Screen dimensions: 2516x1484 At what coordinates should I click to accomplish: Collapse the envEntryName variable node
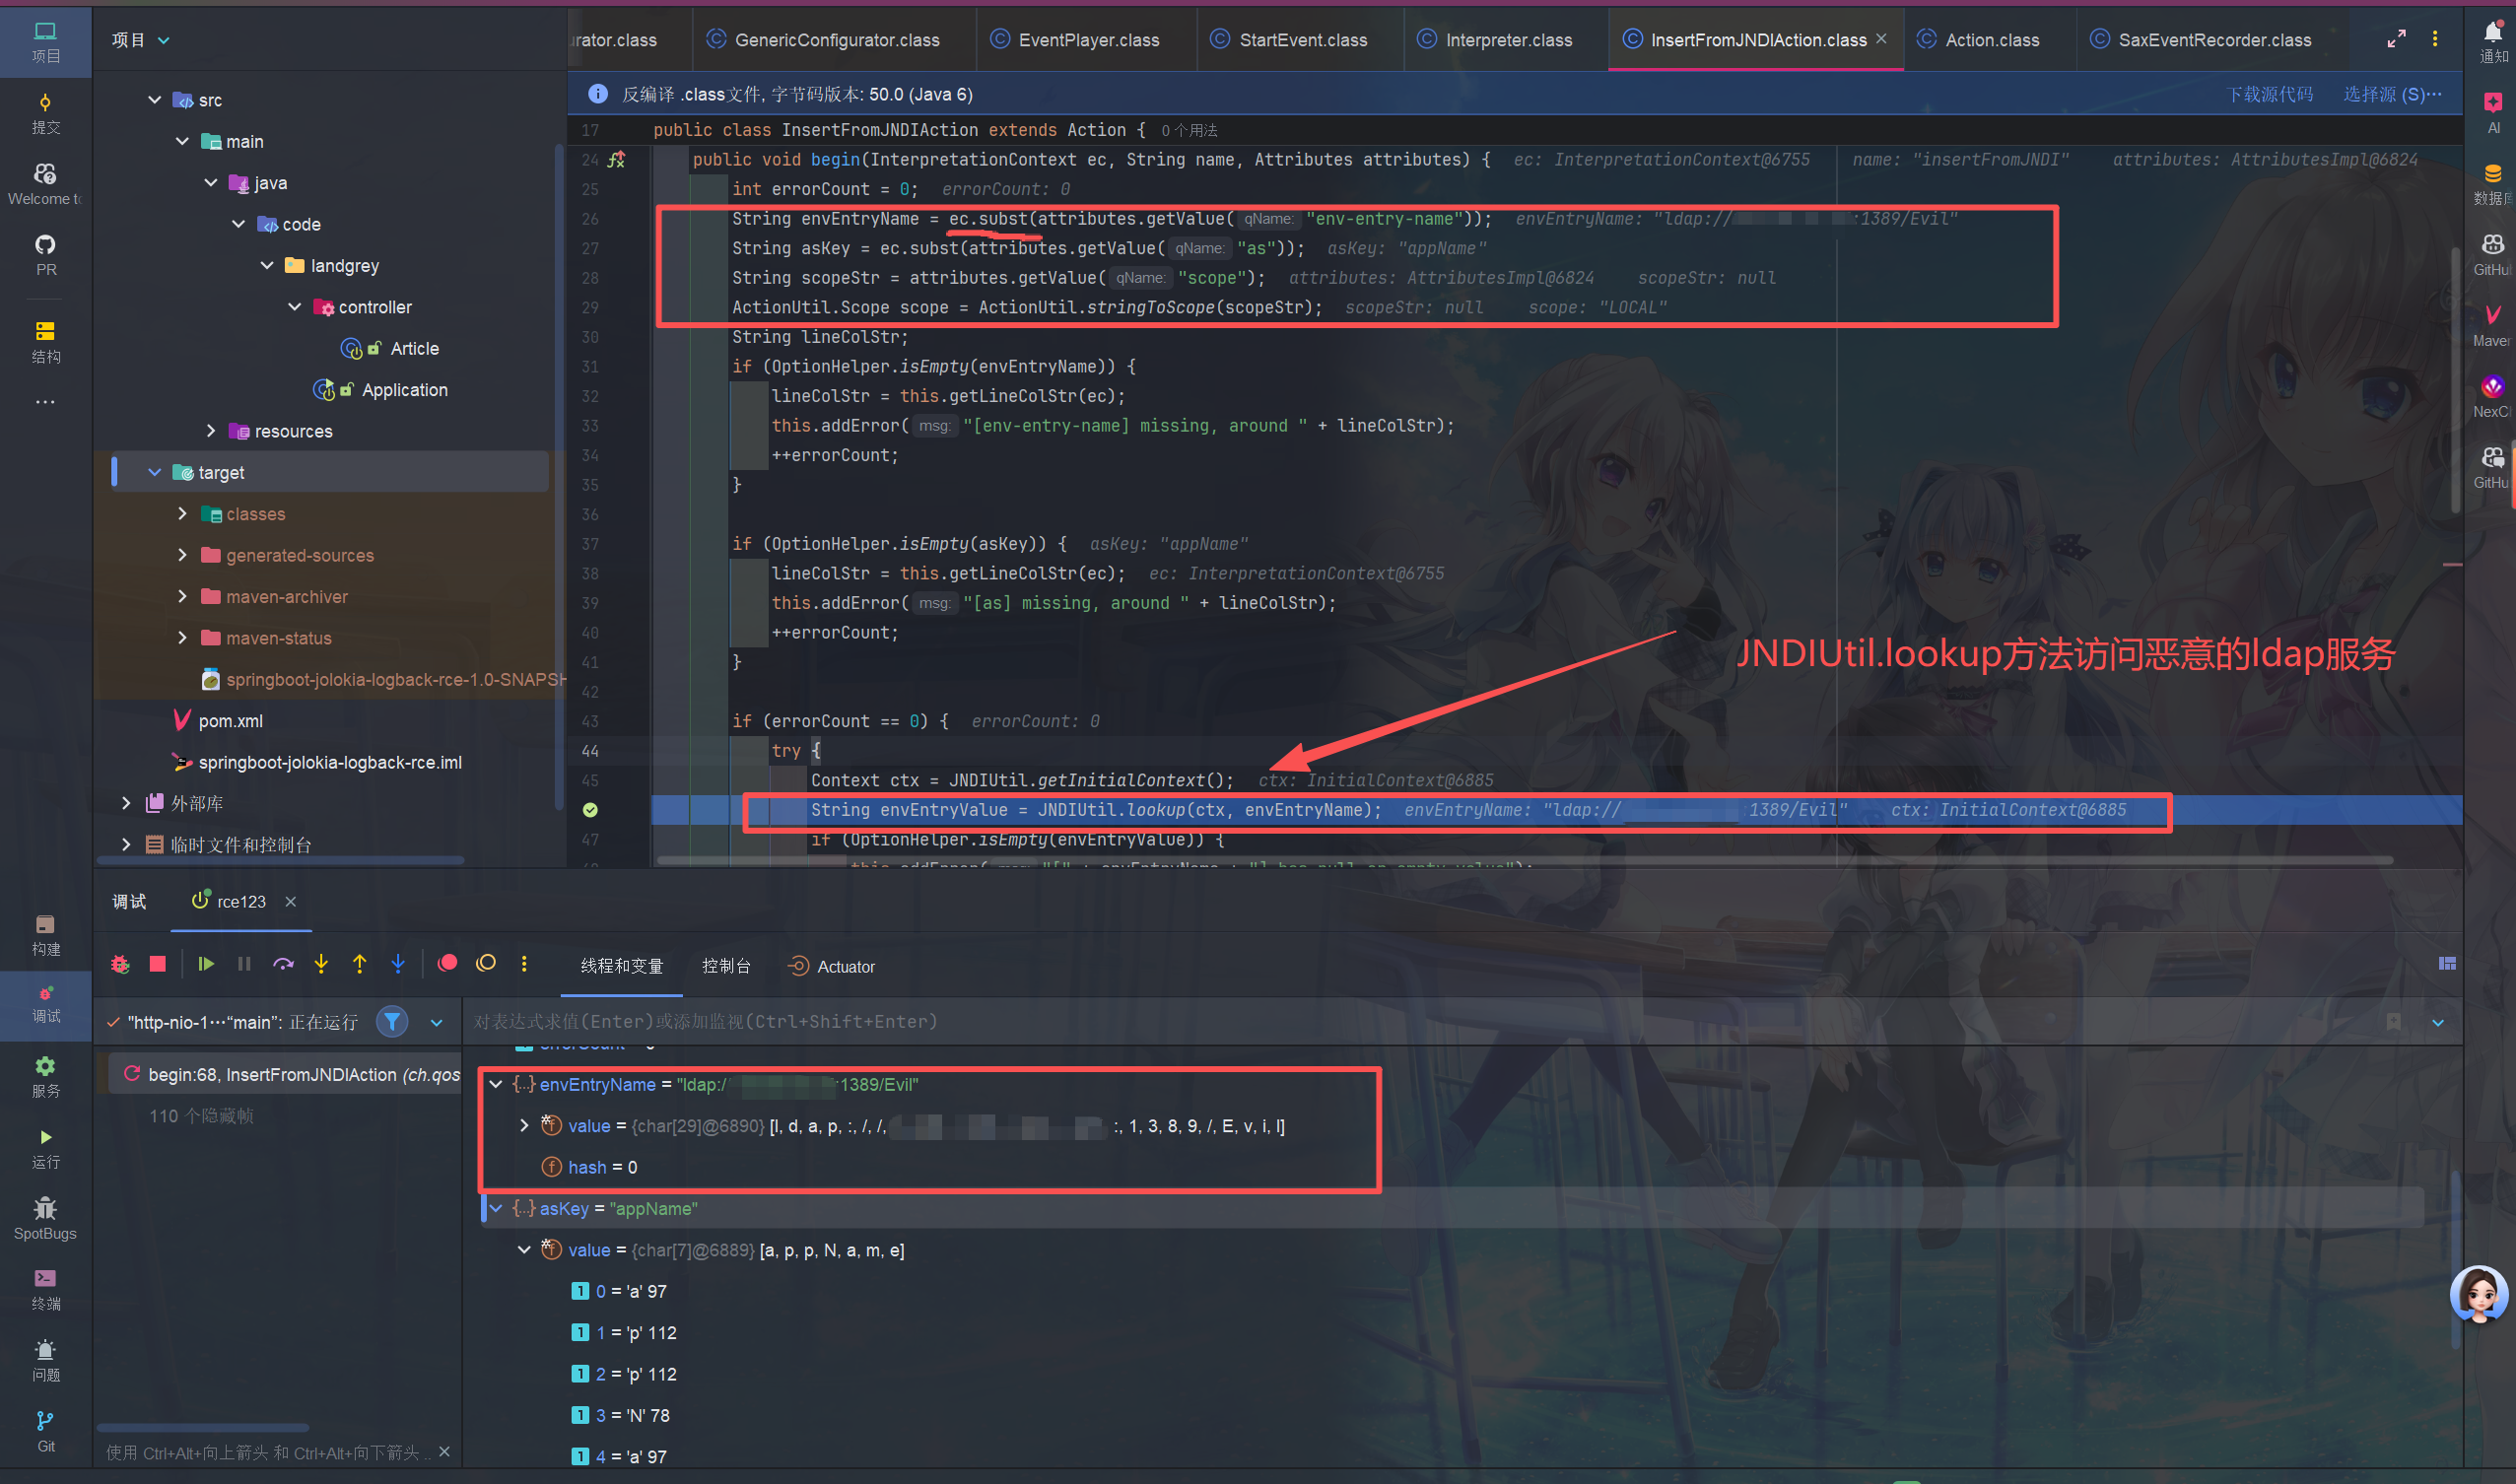(x=496, y=1085)
